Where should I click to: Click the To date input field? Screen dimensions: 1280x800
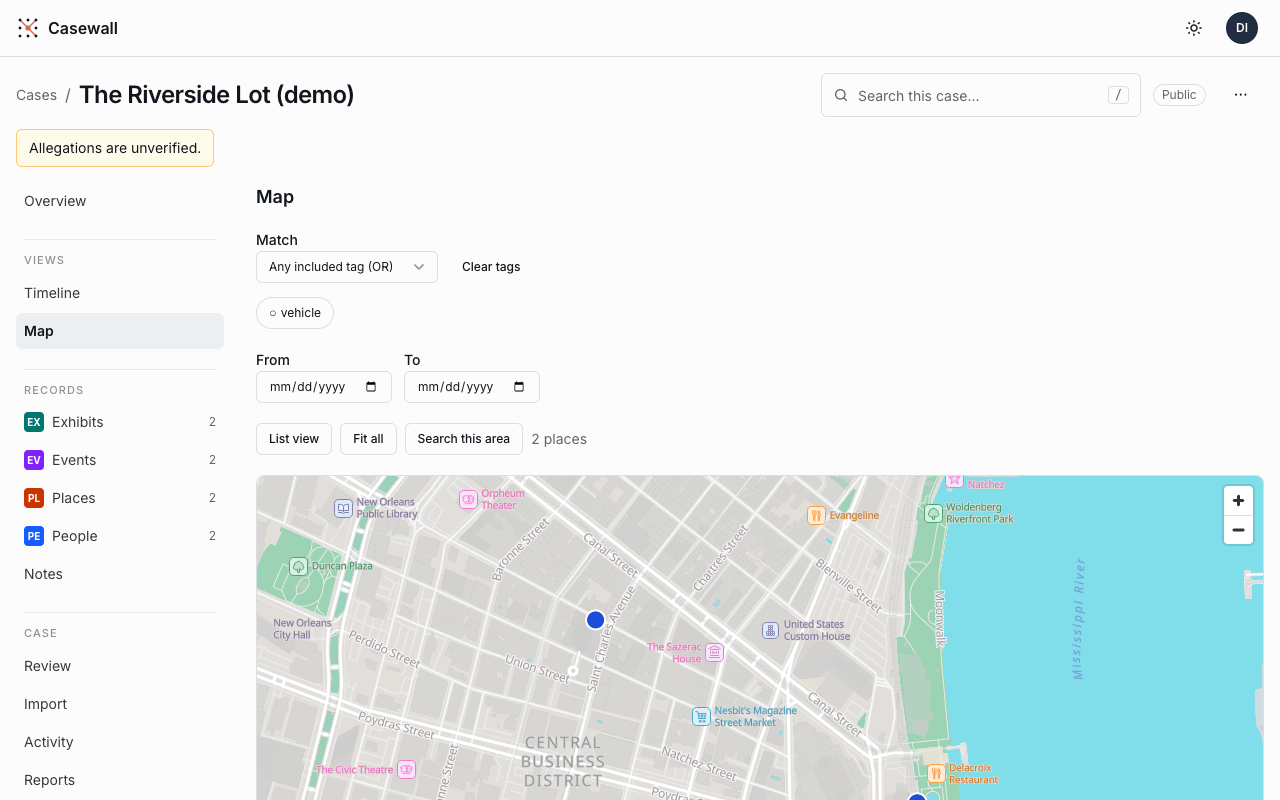[472, 387]
